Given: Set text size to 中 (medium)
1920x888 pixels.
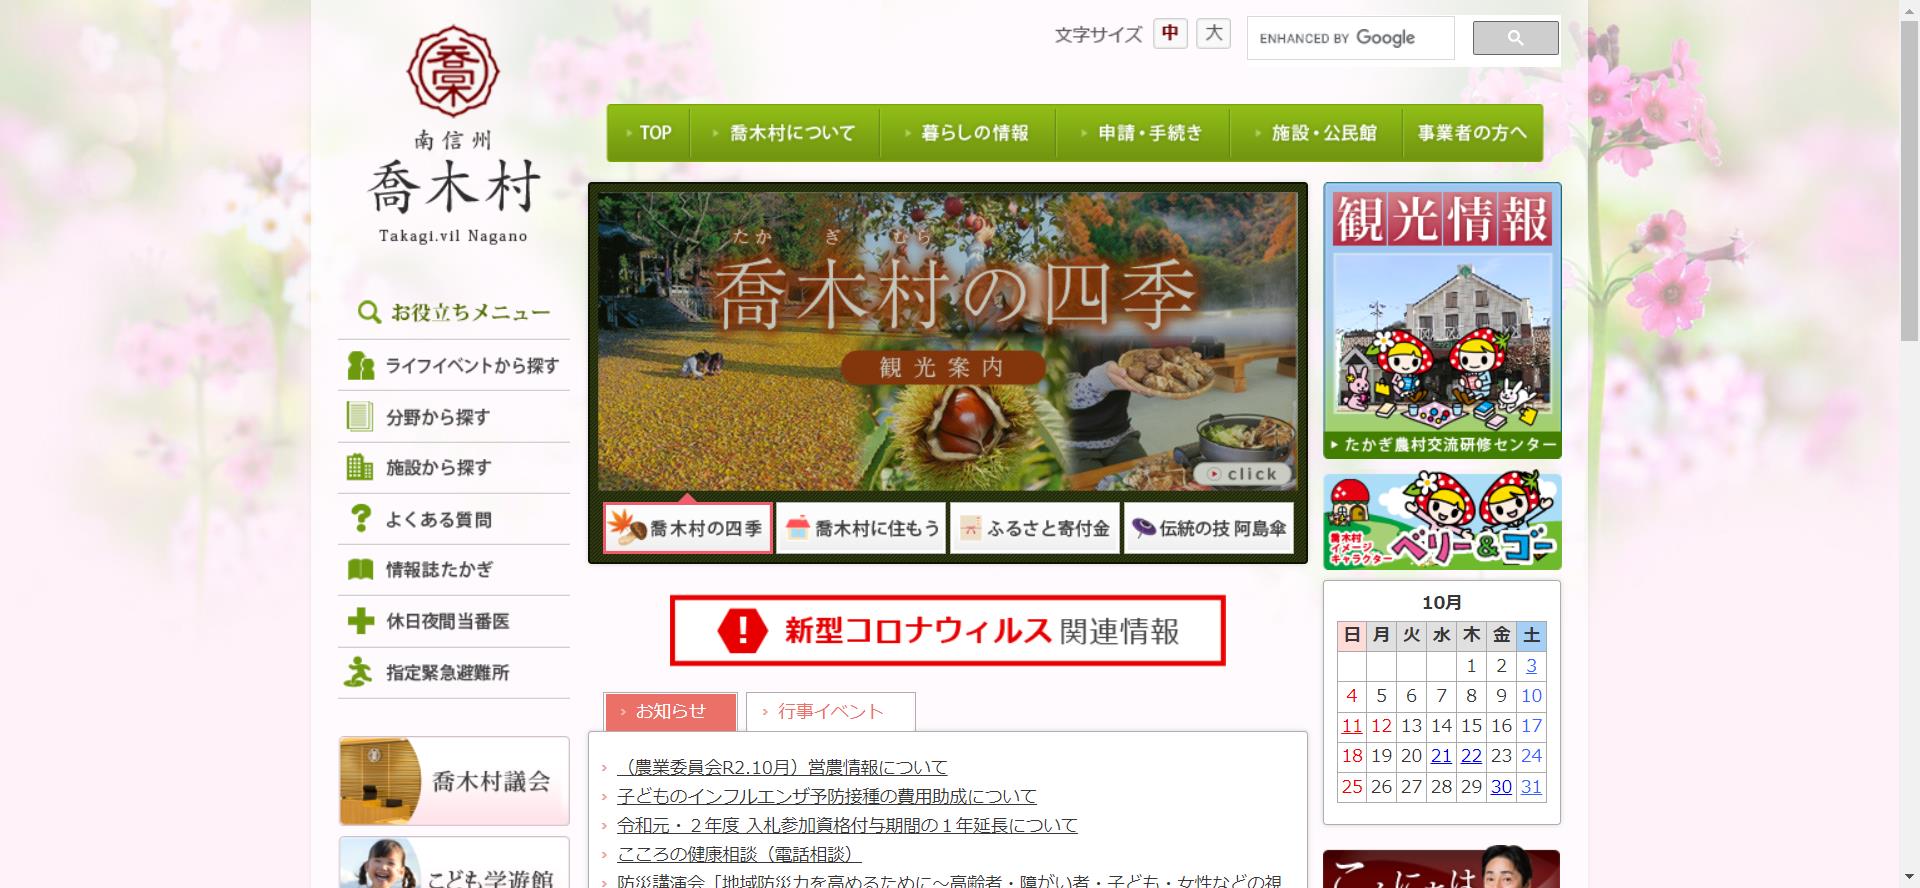Looking at the screenshot, I should coord(1169,33).
